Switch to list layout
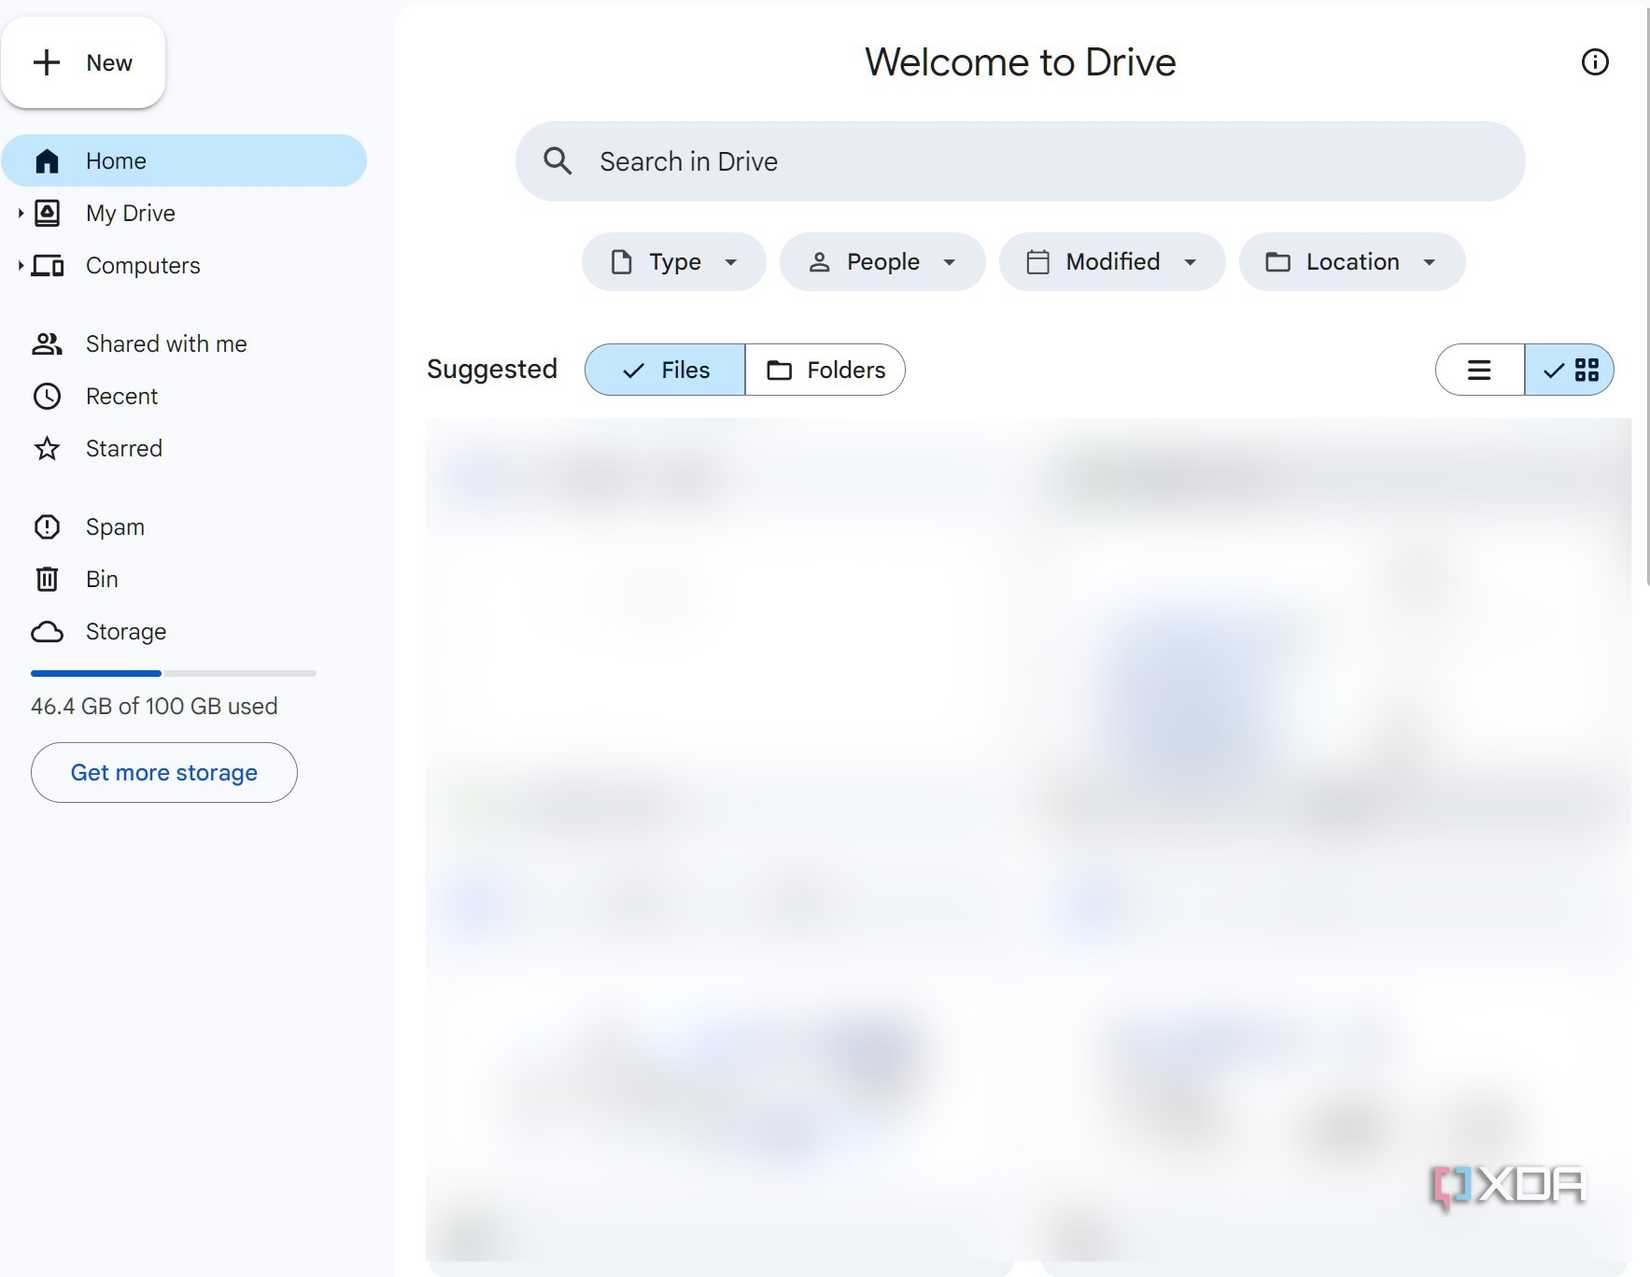1650x1277 pixels. (x=1480, y=370)
